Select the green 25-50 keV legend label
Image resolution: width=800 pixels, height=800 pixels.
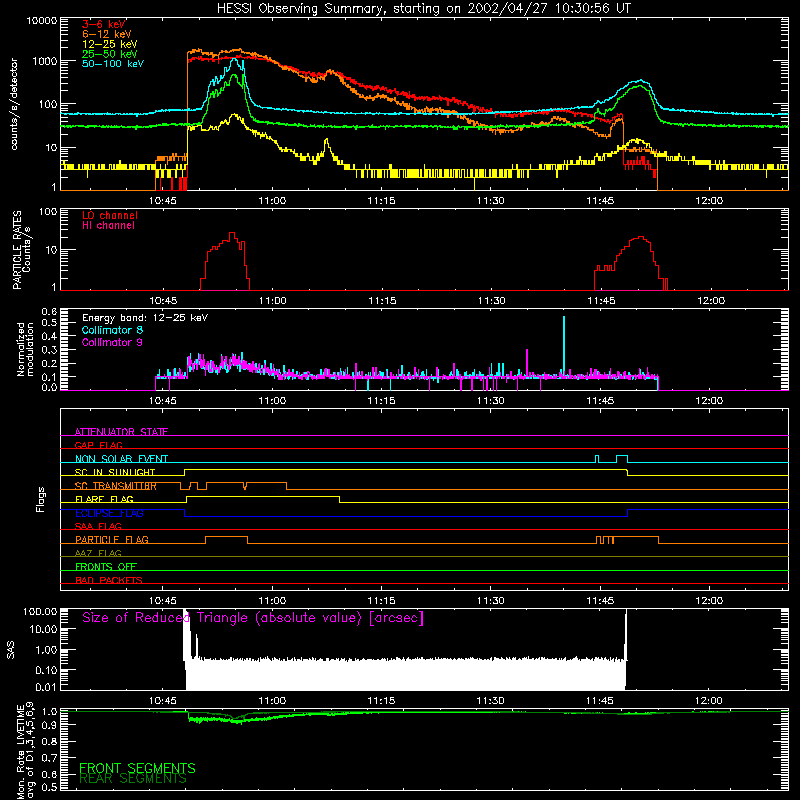pos(110,54)
